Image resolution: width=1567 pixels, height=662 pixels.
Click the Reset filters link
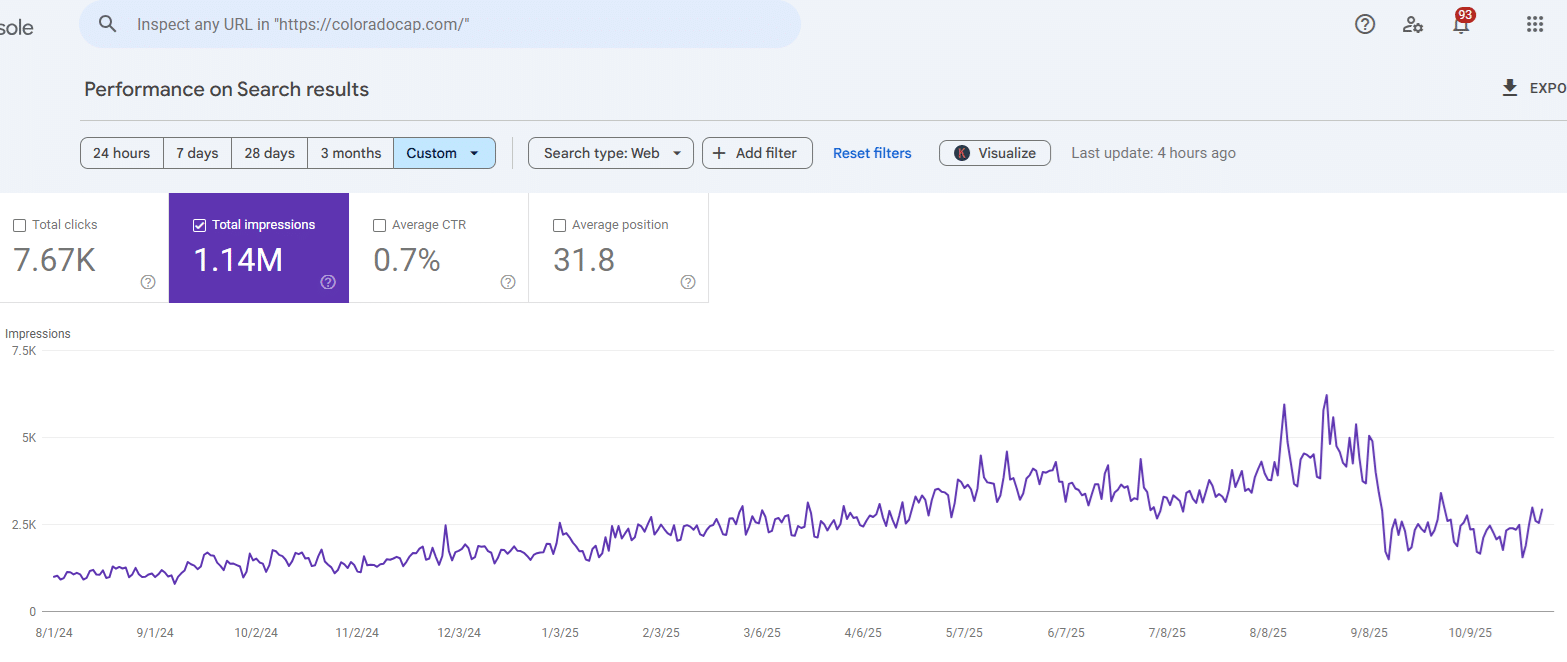click(x=872, y=153)
